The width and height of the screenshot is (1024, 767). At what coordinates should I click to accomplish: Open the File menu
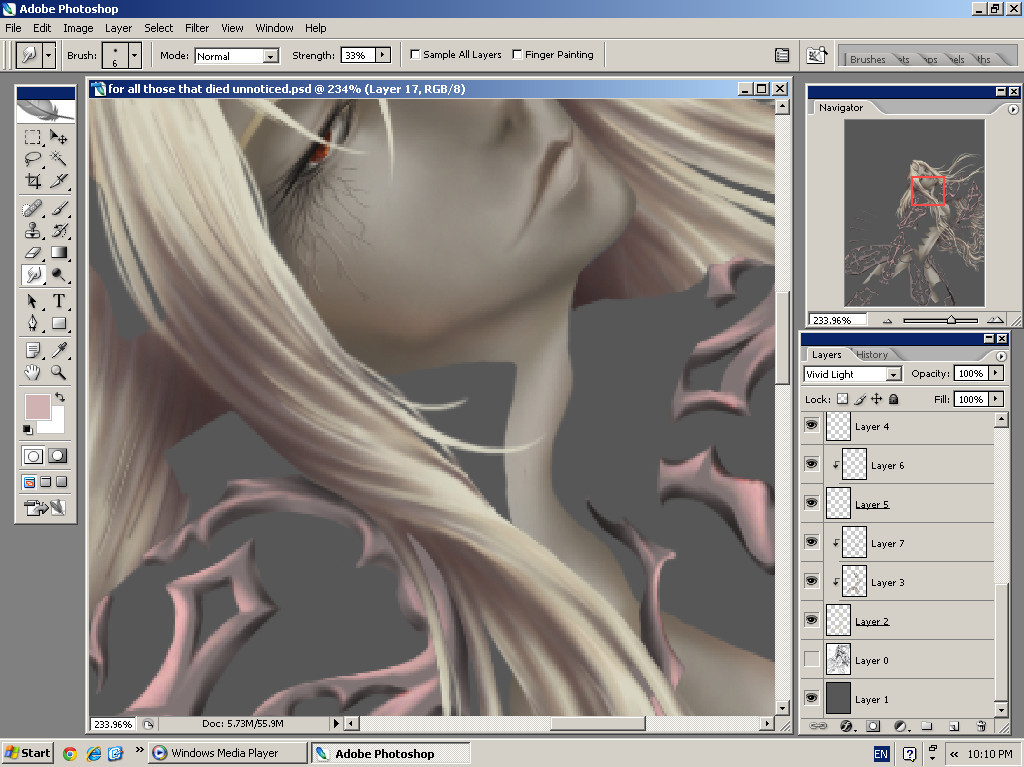point(13,28)
